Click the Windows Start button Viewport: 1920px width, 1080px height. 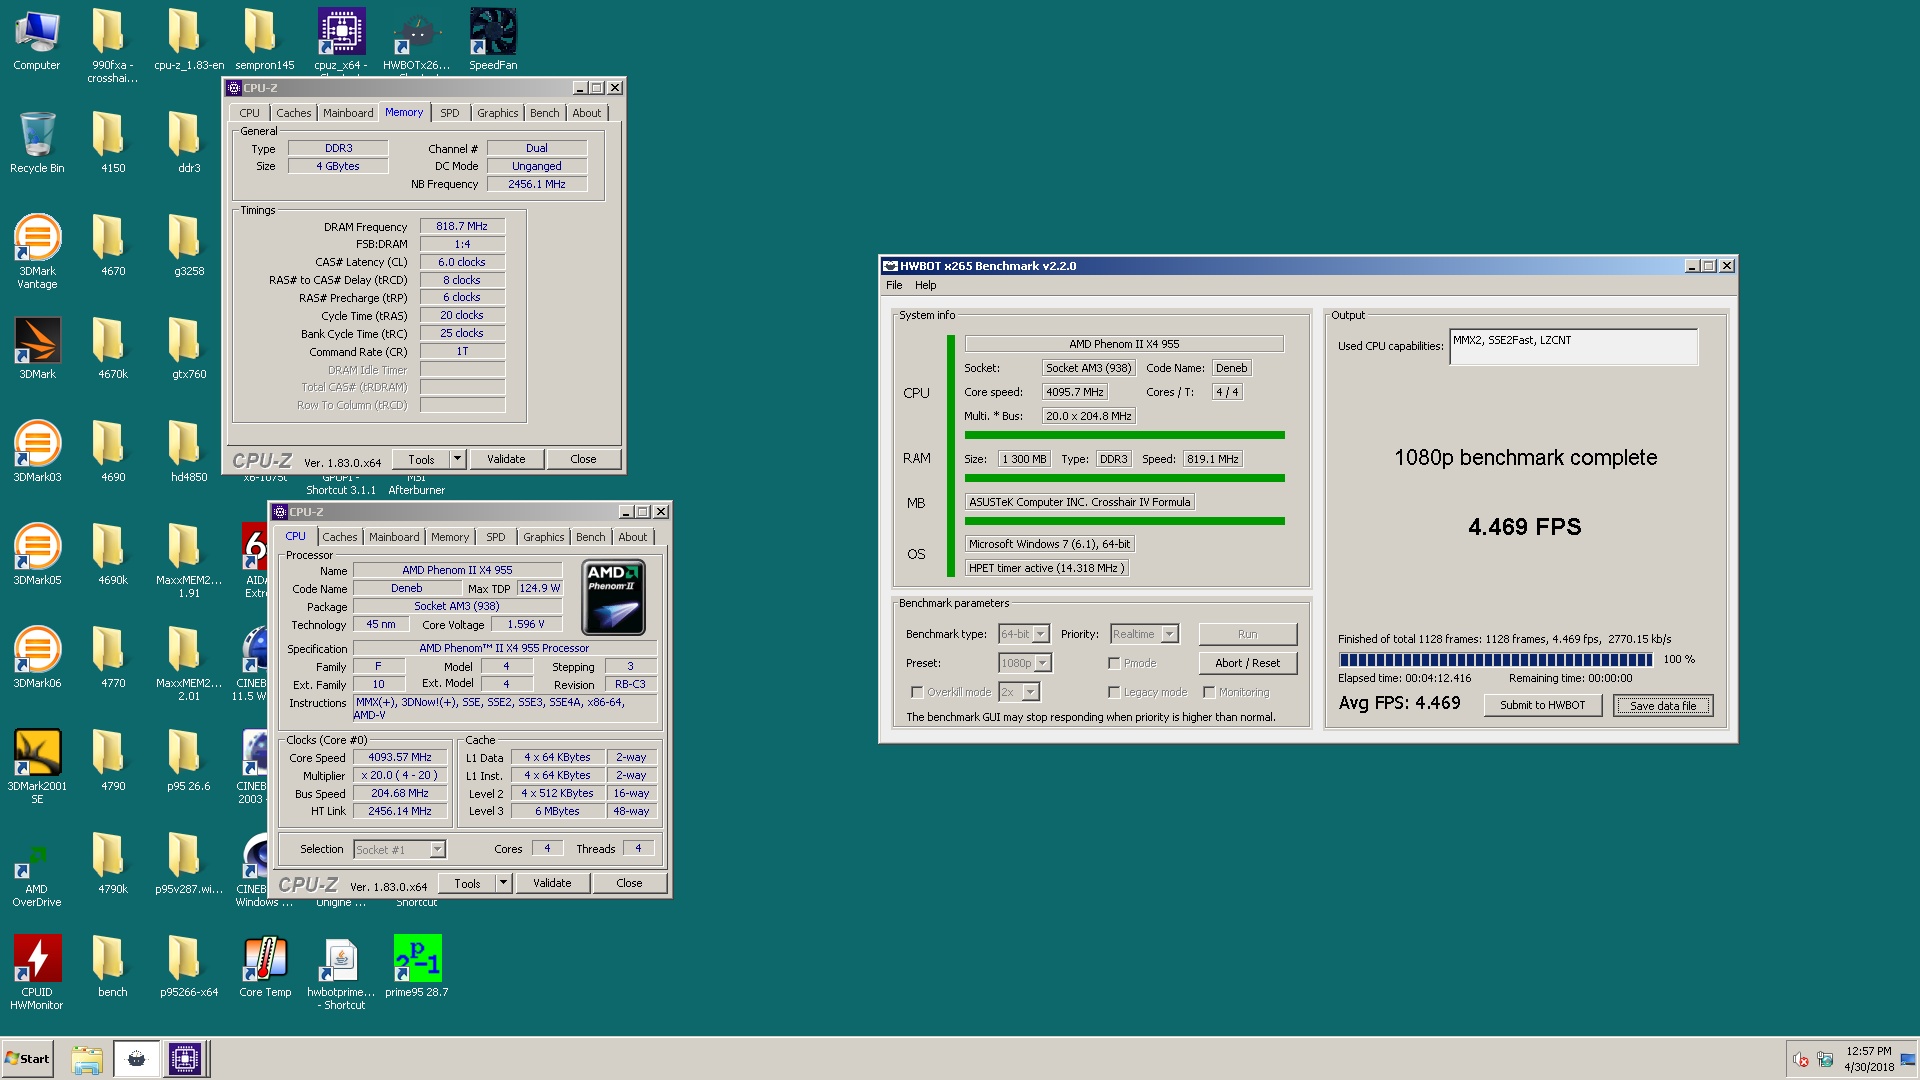tap(27, 1059)
